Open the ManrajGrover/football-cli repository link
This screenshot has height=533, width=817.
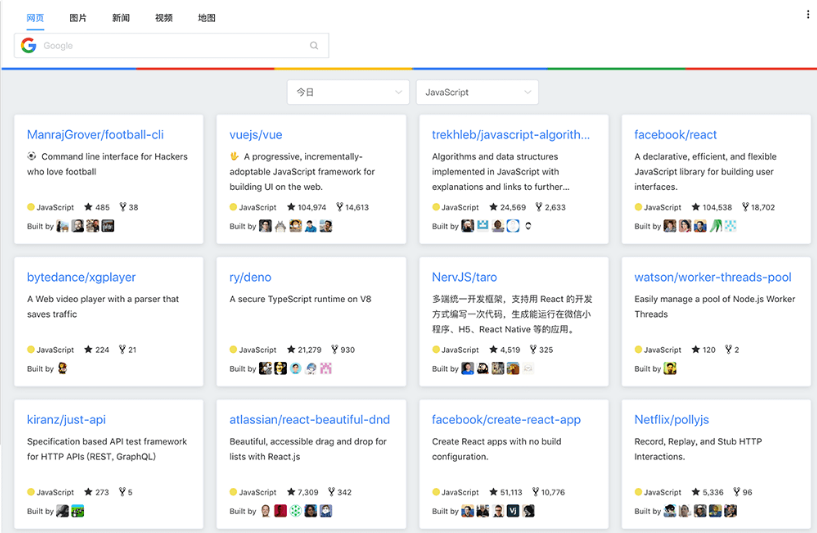coord(95,134)
